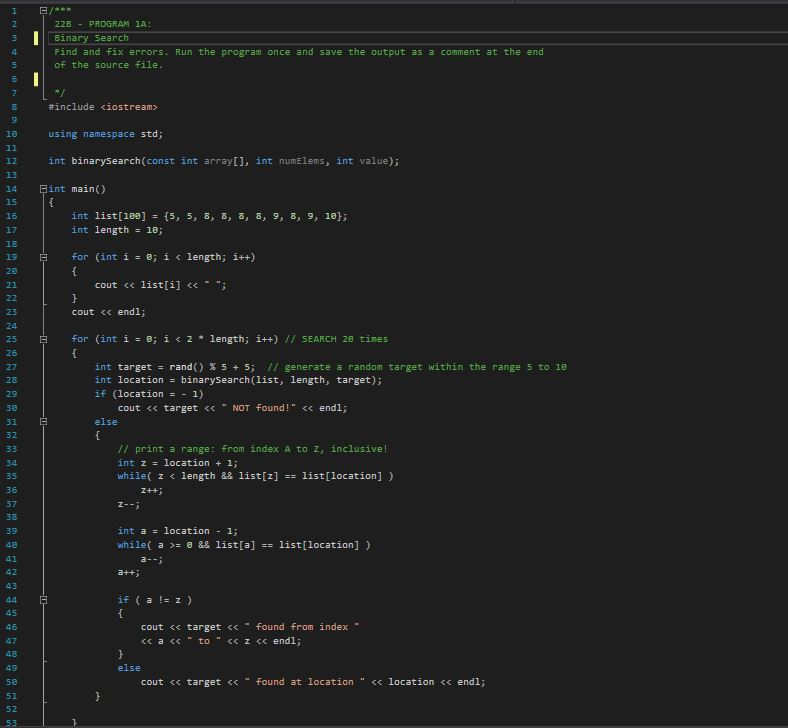Collapse the int main() function fold
The image size is (788, 728).
point(44,189)
